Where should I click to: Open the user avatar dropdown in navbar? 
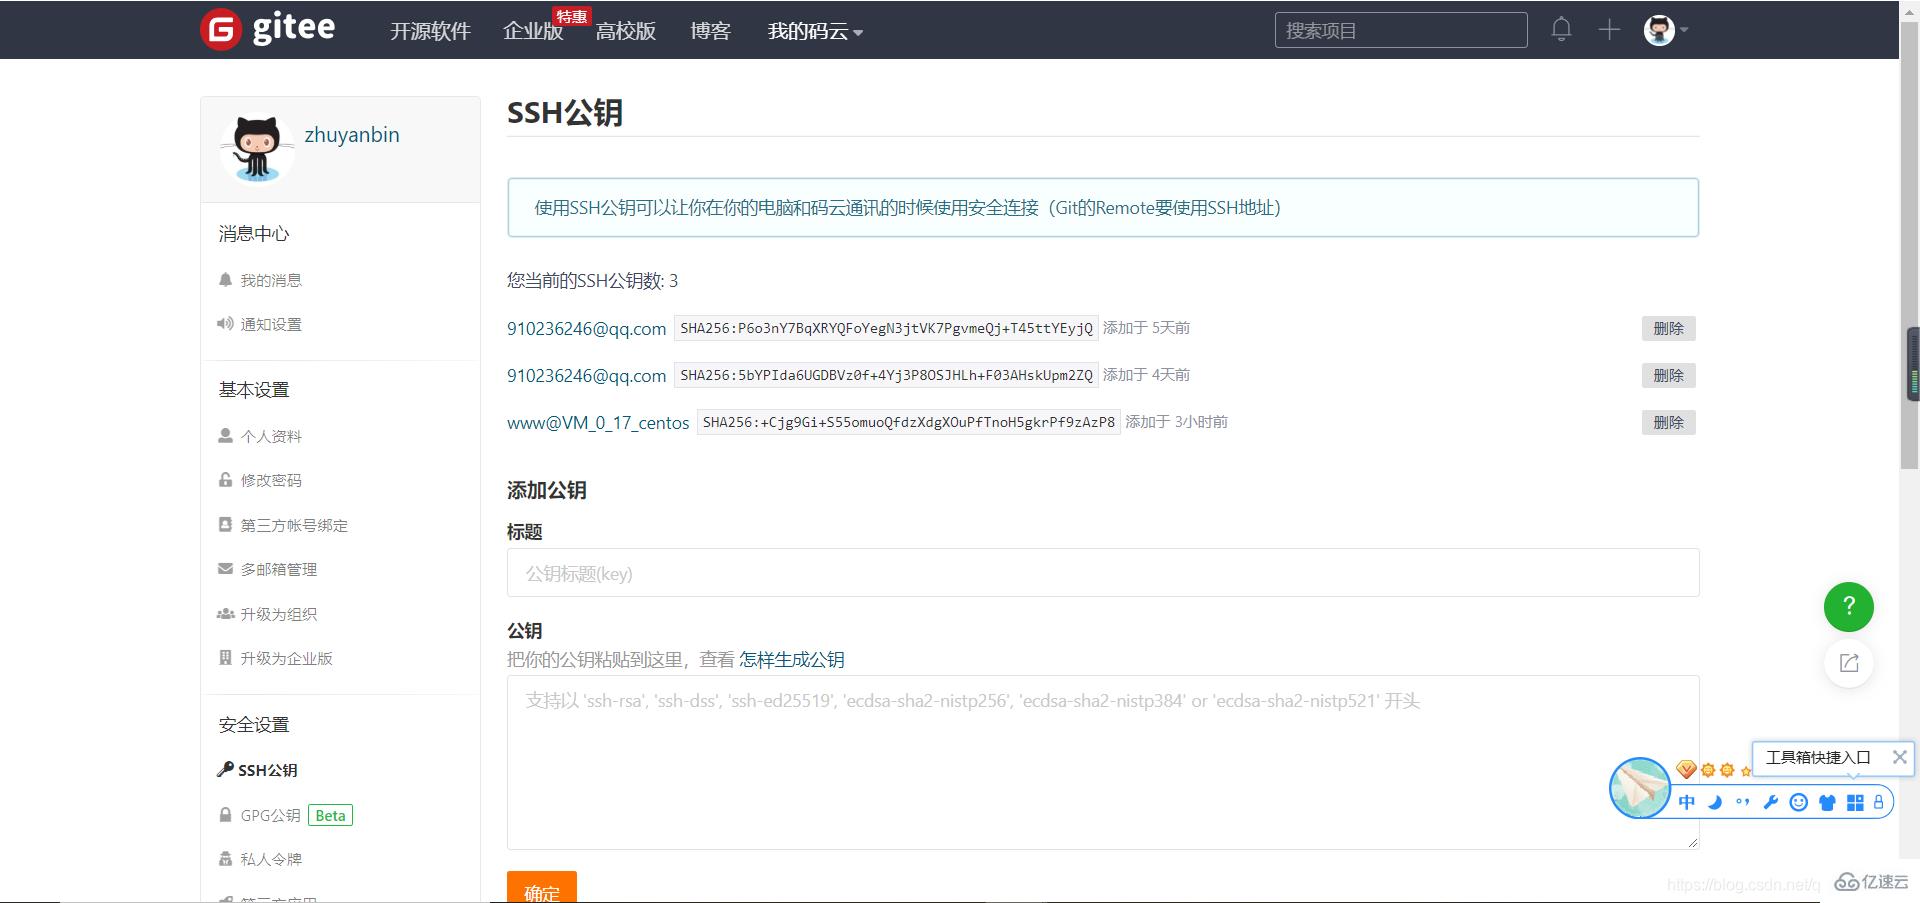tap(1665, 30)
